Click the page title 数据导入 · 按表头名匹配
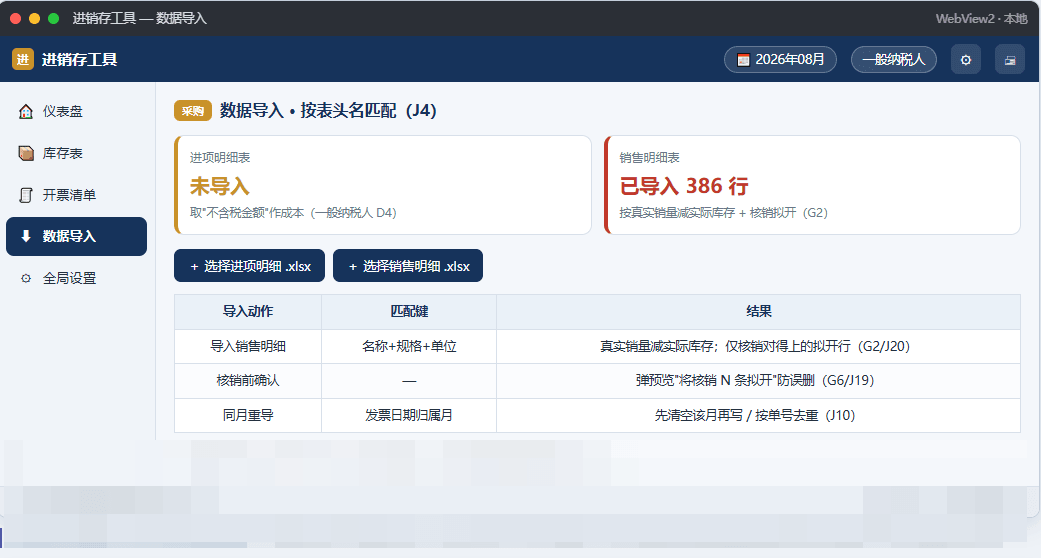This screenshot has width=1041, height=558. [x=328, y=110]
